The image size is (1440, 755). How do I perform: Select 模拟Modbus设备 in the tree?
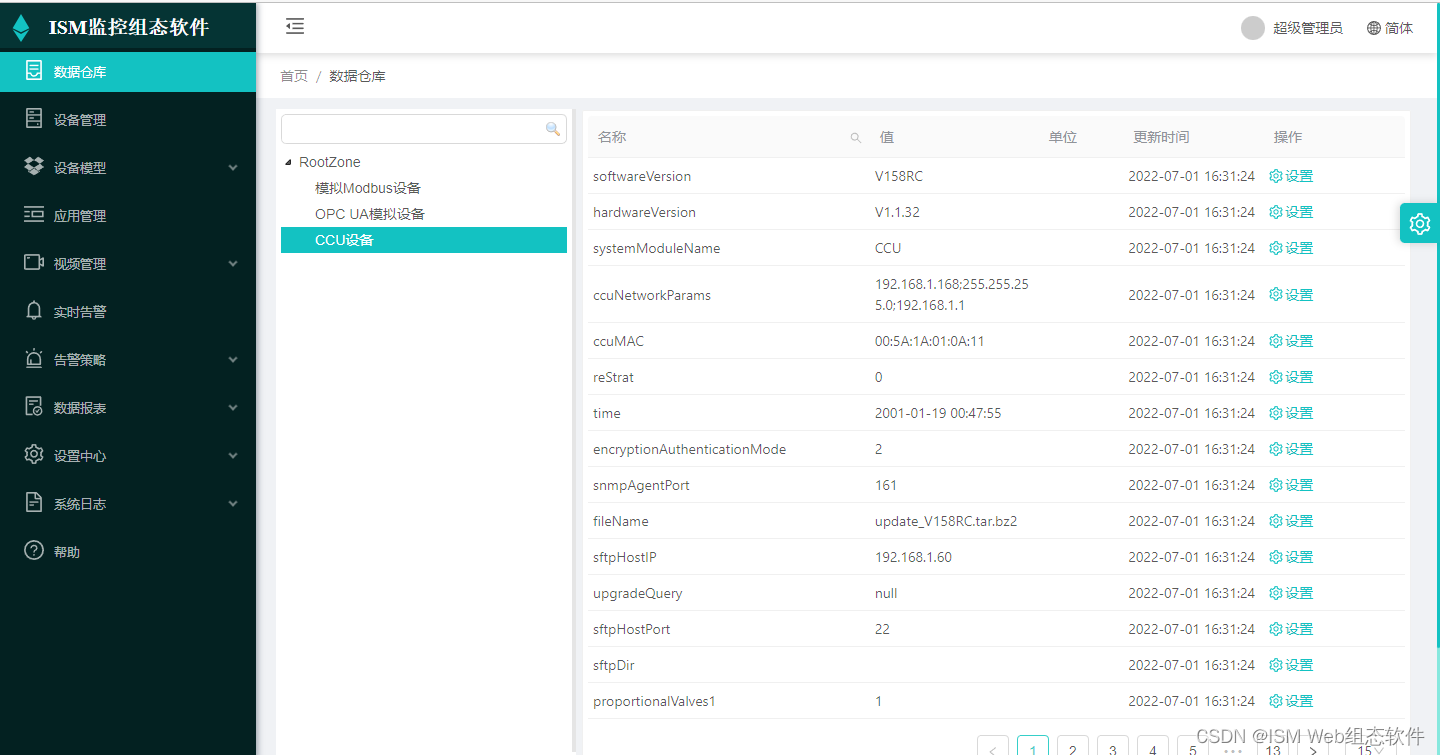(368, 188)
